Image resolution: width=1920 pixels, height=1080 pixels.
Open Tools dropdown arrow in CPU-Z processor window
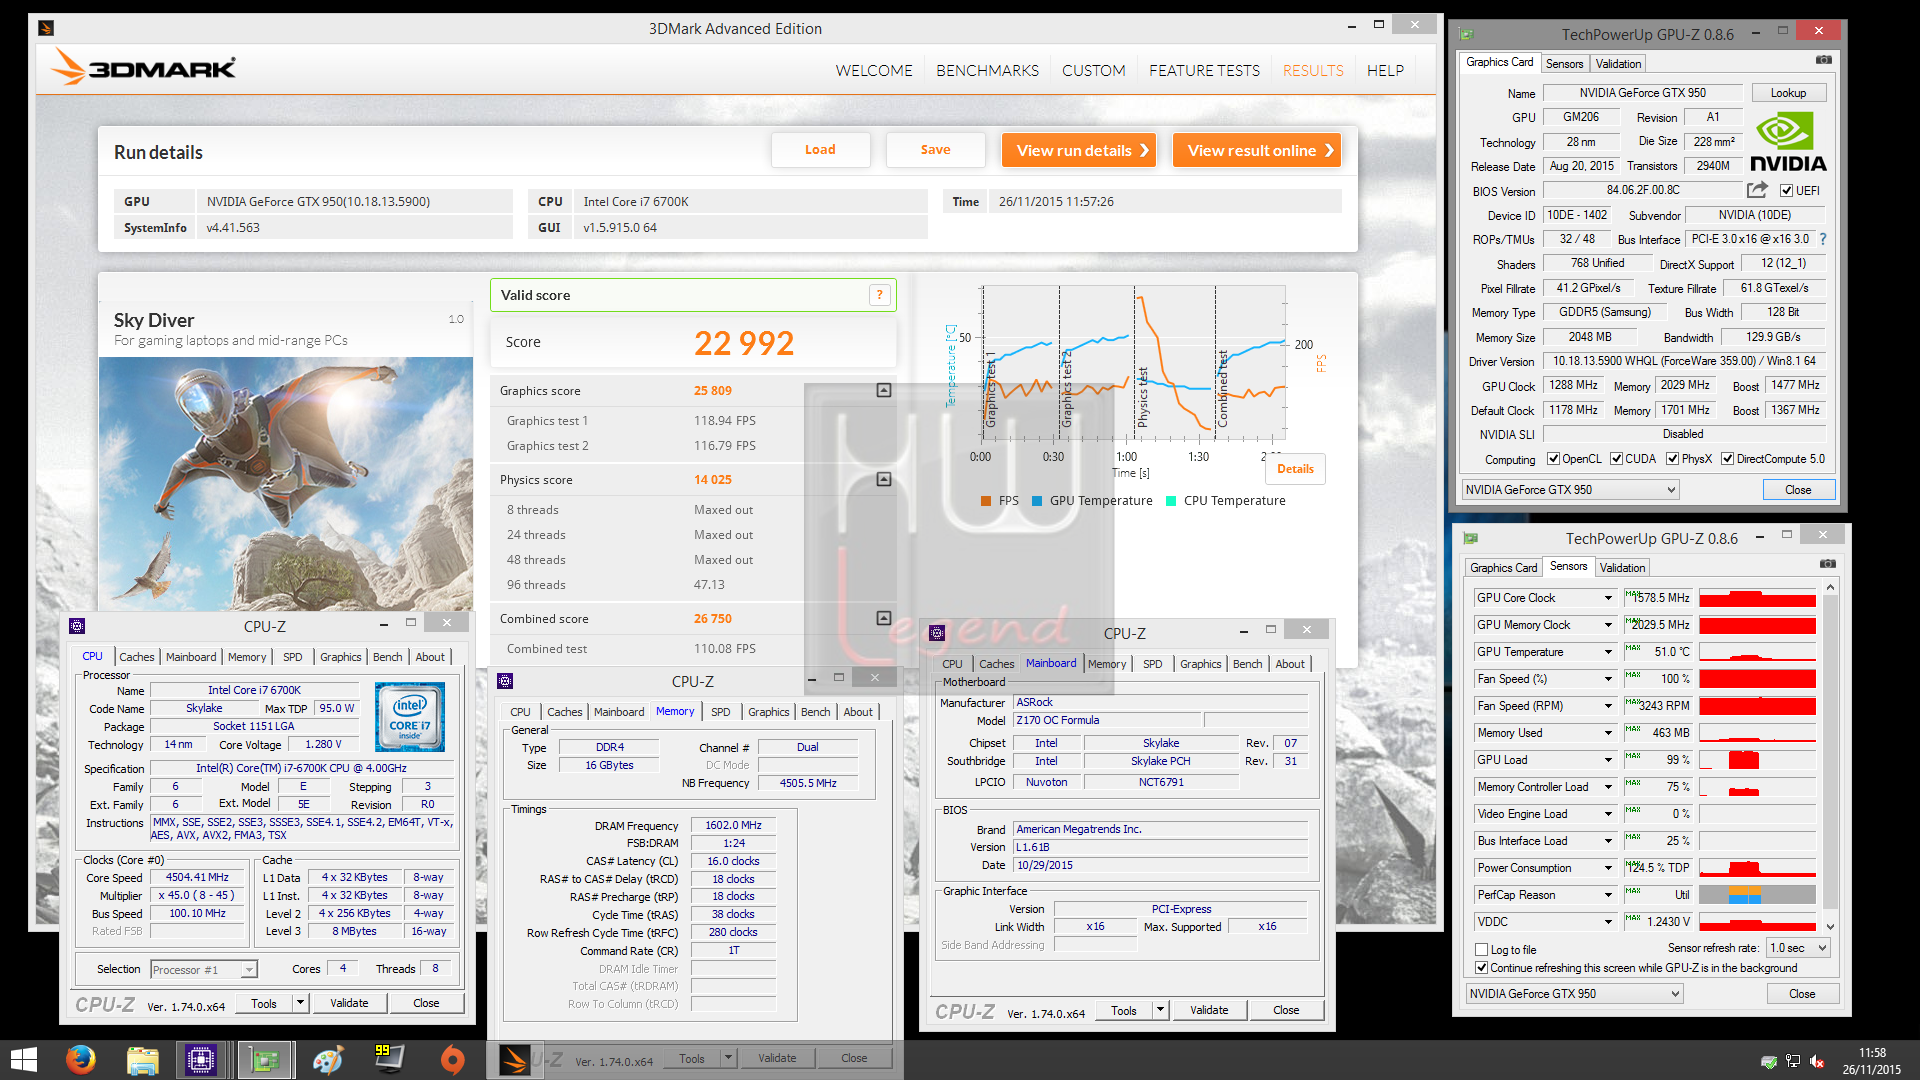point(299,1003)
